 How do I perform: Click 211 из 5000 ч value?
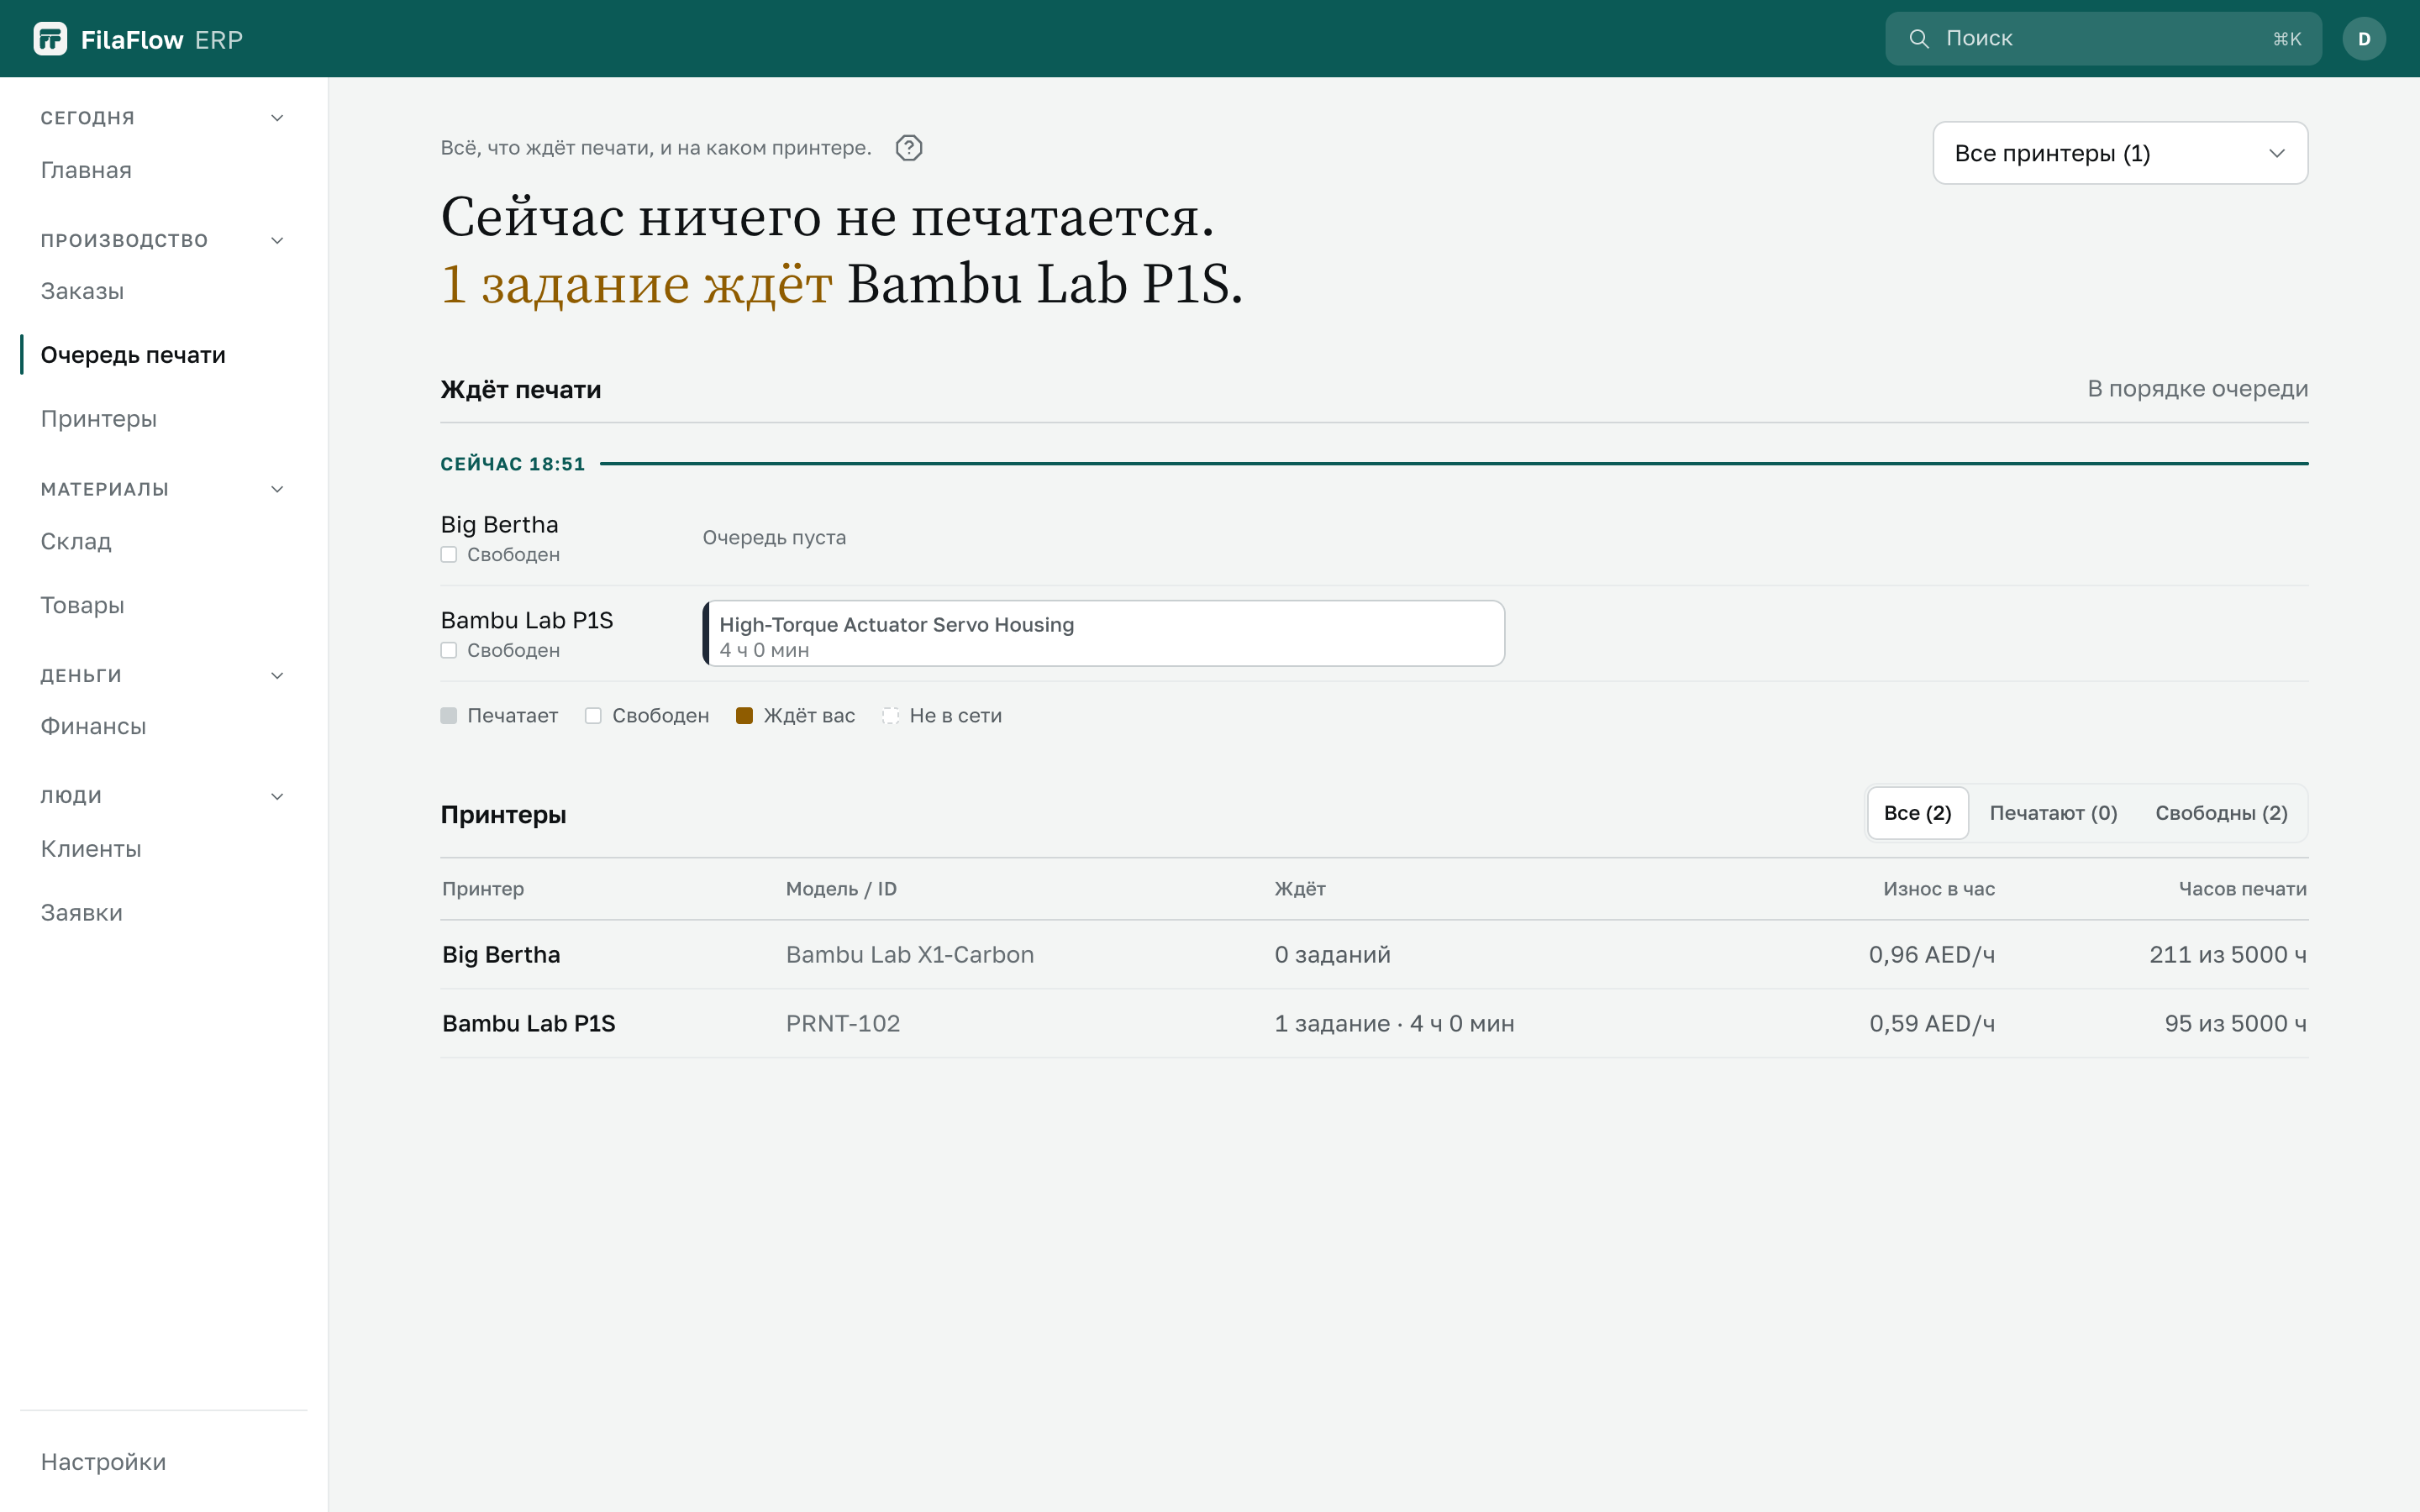(x=2227, y=955)
